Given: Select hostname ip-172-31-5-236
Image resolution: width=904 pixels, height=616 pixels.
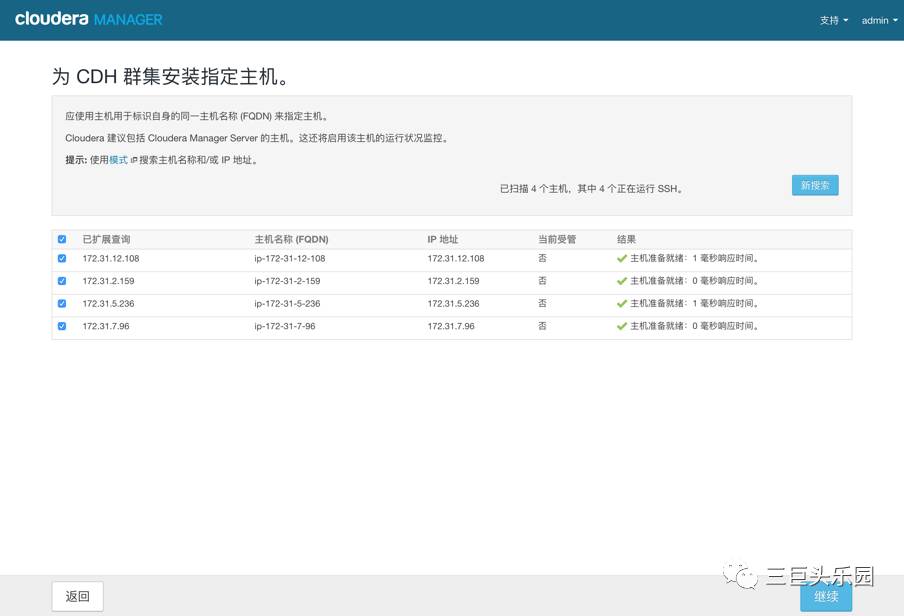Looking at the screenshot, I should coord(287,303).
